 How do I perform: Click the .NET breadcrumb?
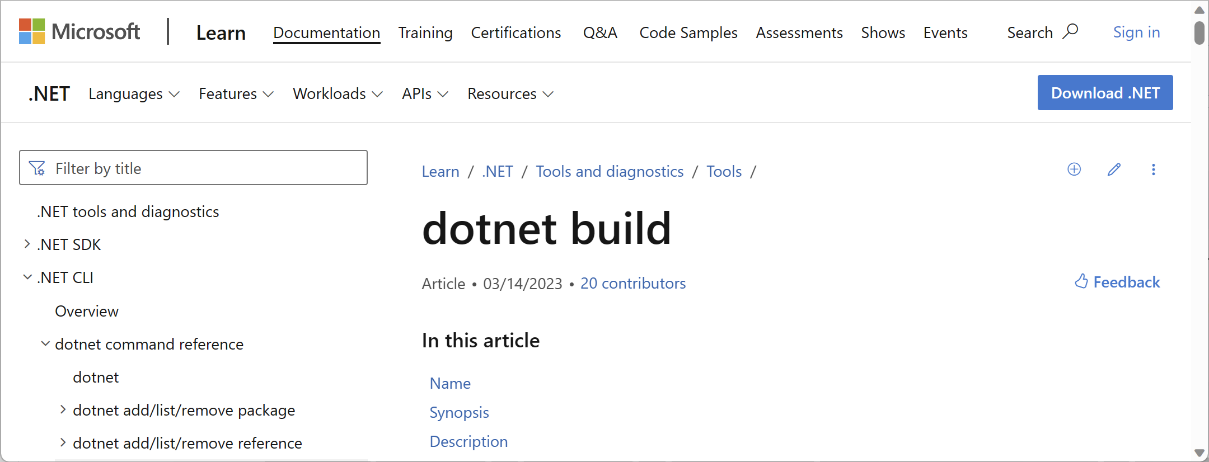pyautogui.click(x=497, y=171)
